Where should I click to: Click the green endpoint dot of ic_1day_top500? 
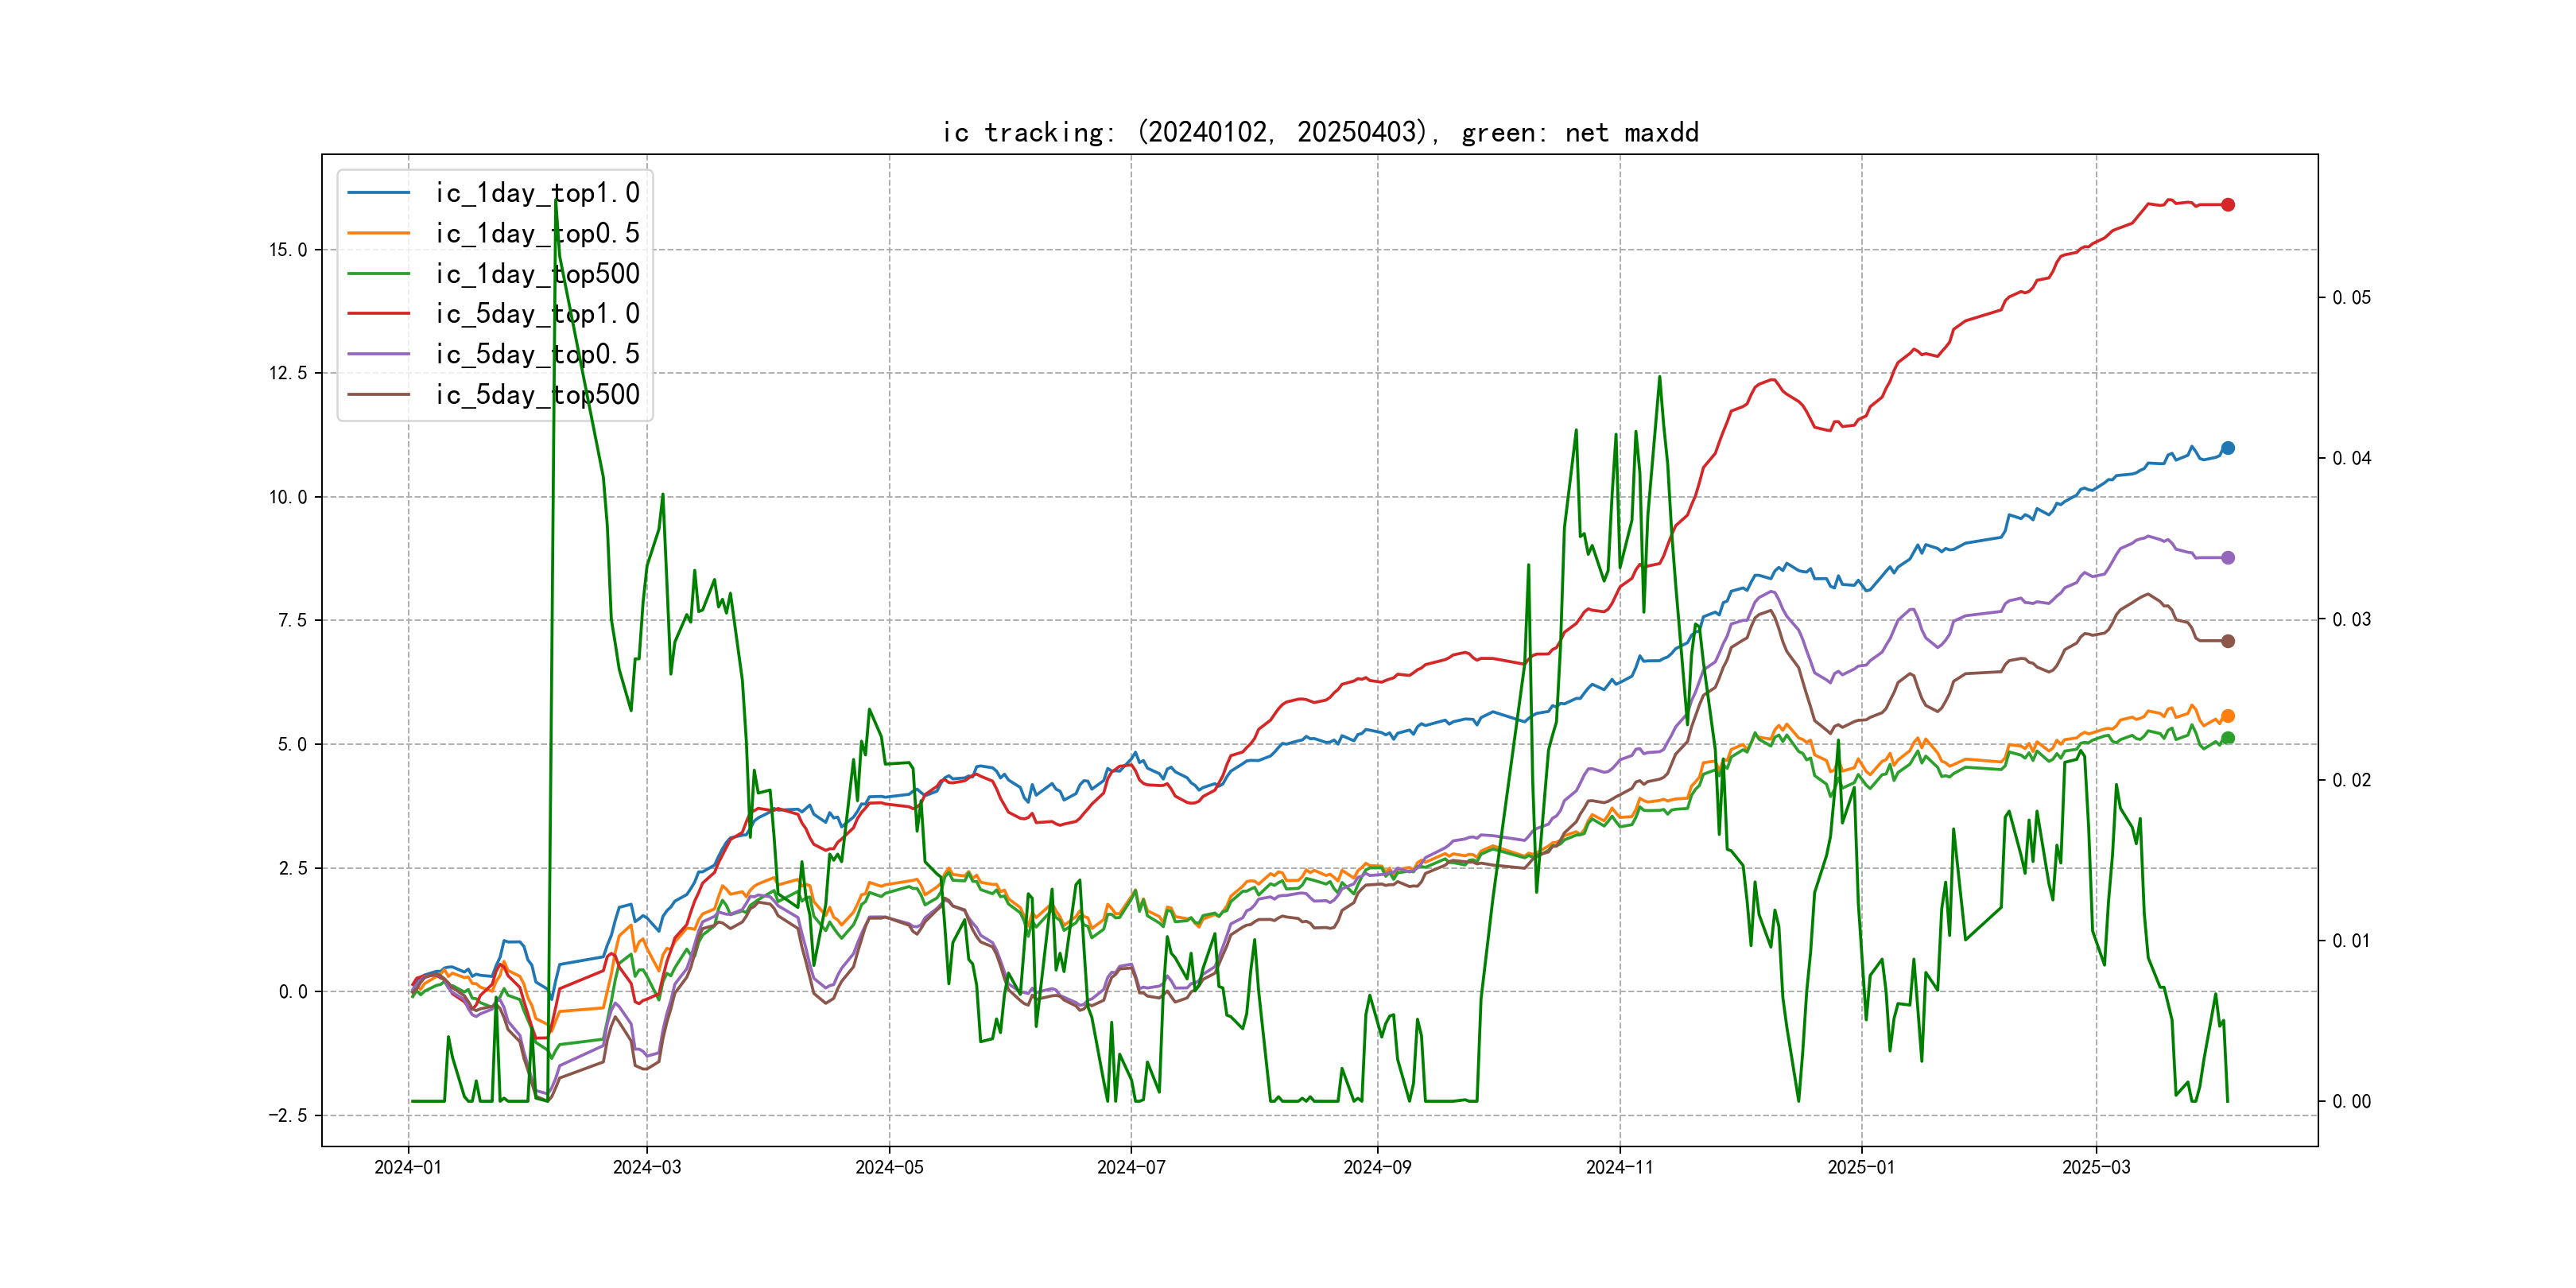[x=2227, y=738]
